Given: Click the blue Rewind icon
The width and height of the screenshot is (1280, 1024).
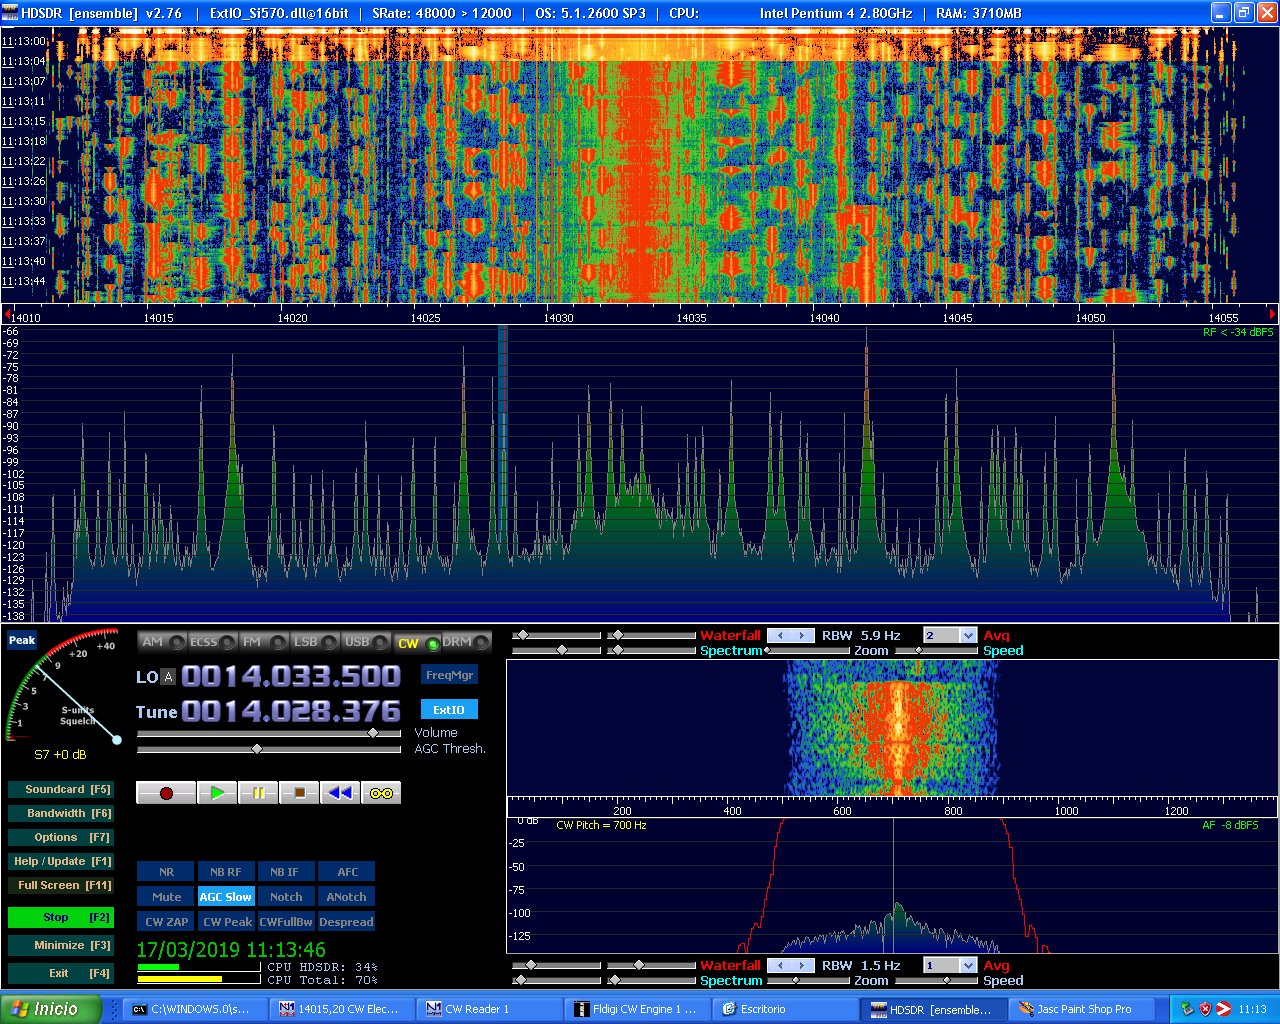Looking at the screenshot, I should pyautogui.click(x=340, y=793).
